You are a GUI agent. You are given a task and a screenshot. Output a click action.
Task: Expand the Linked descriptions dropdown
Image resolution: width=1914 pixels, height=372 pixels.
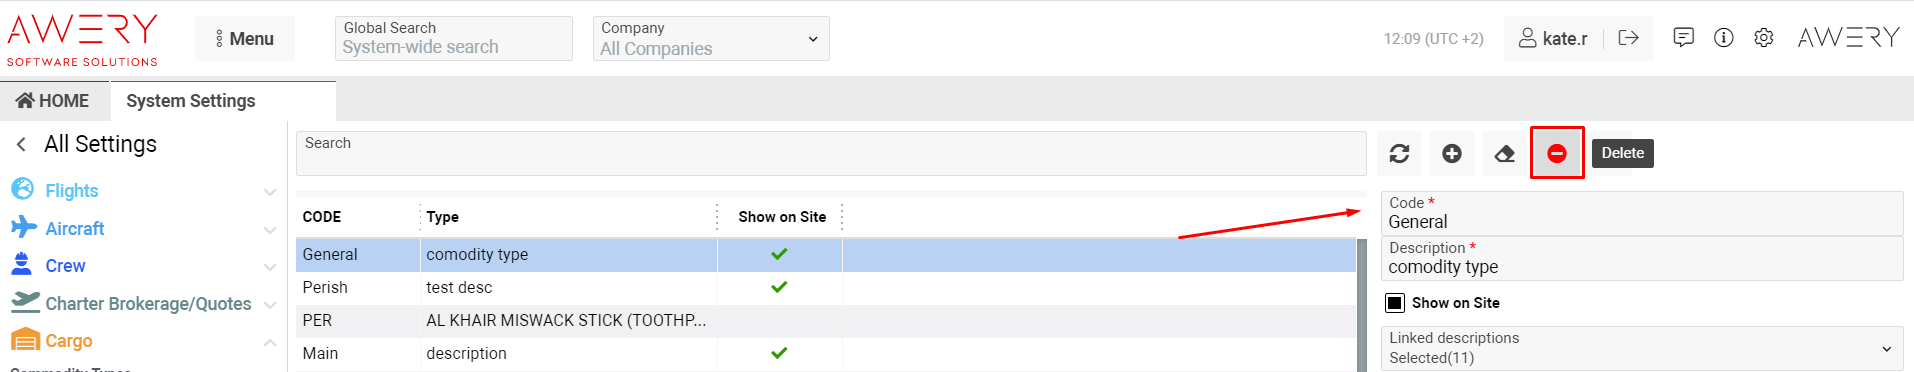(x=1642, y=348)
